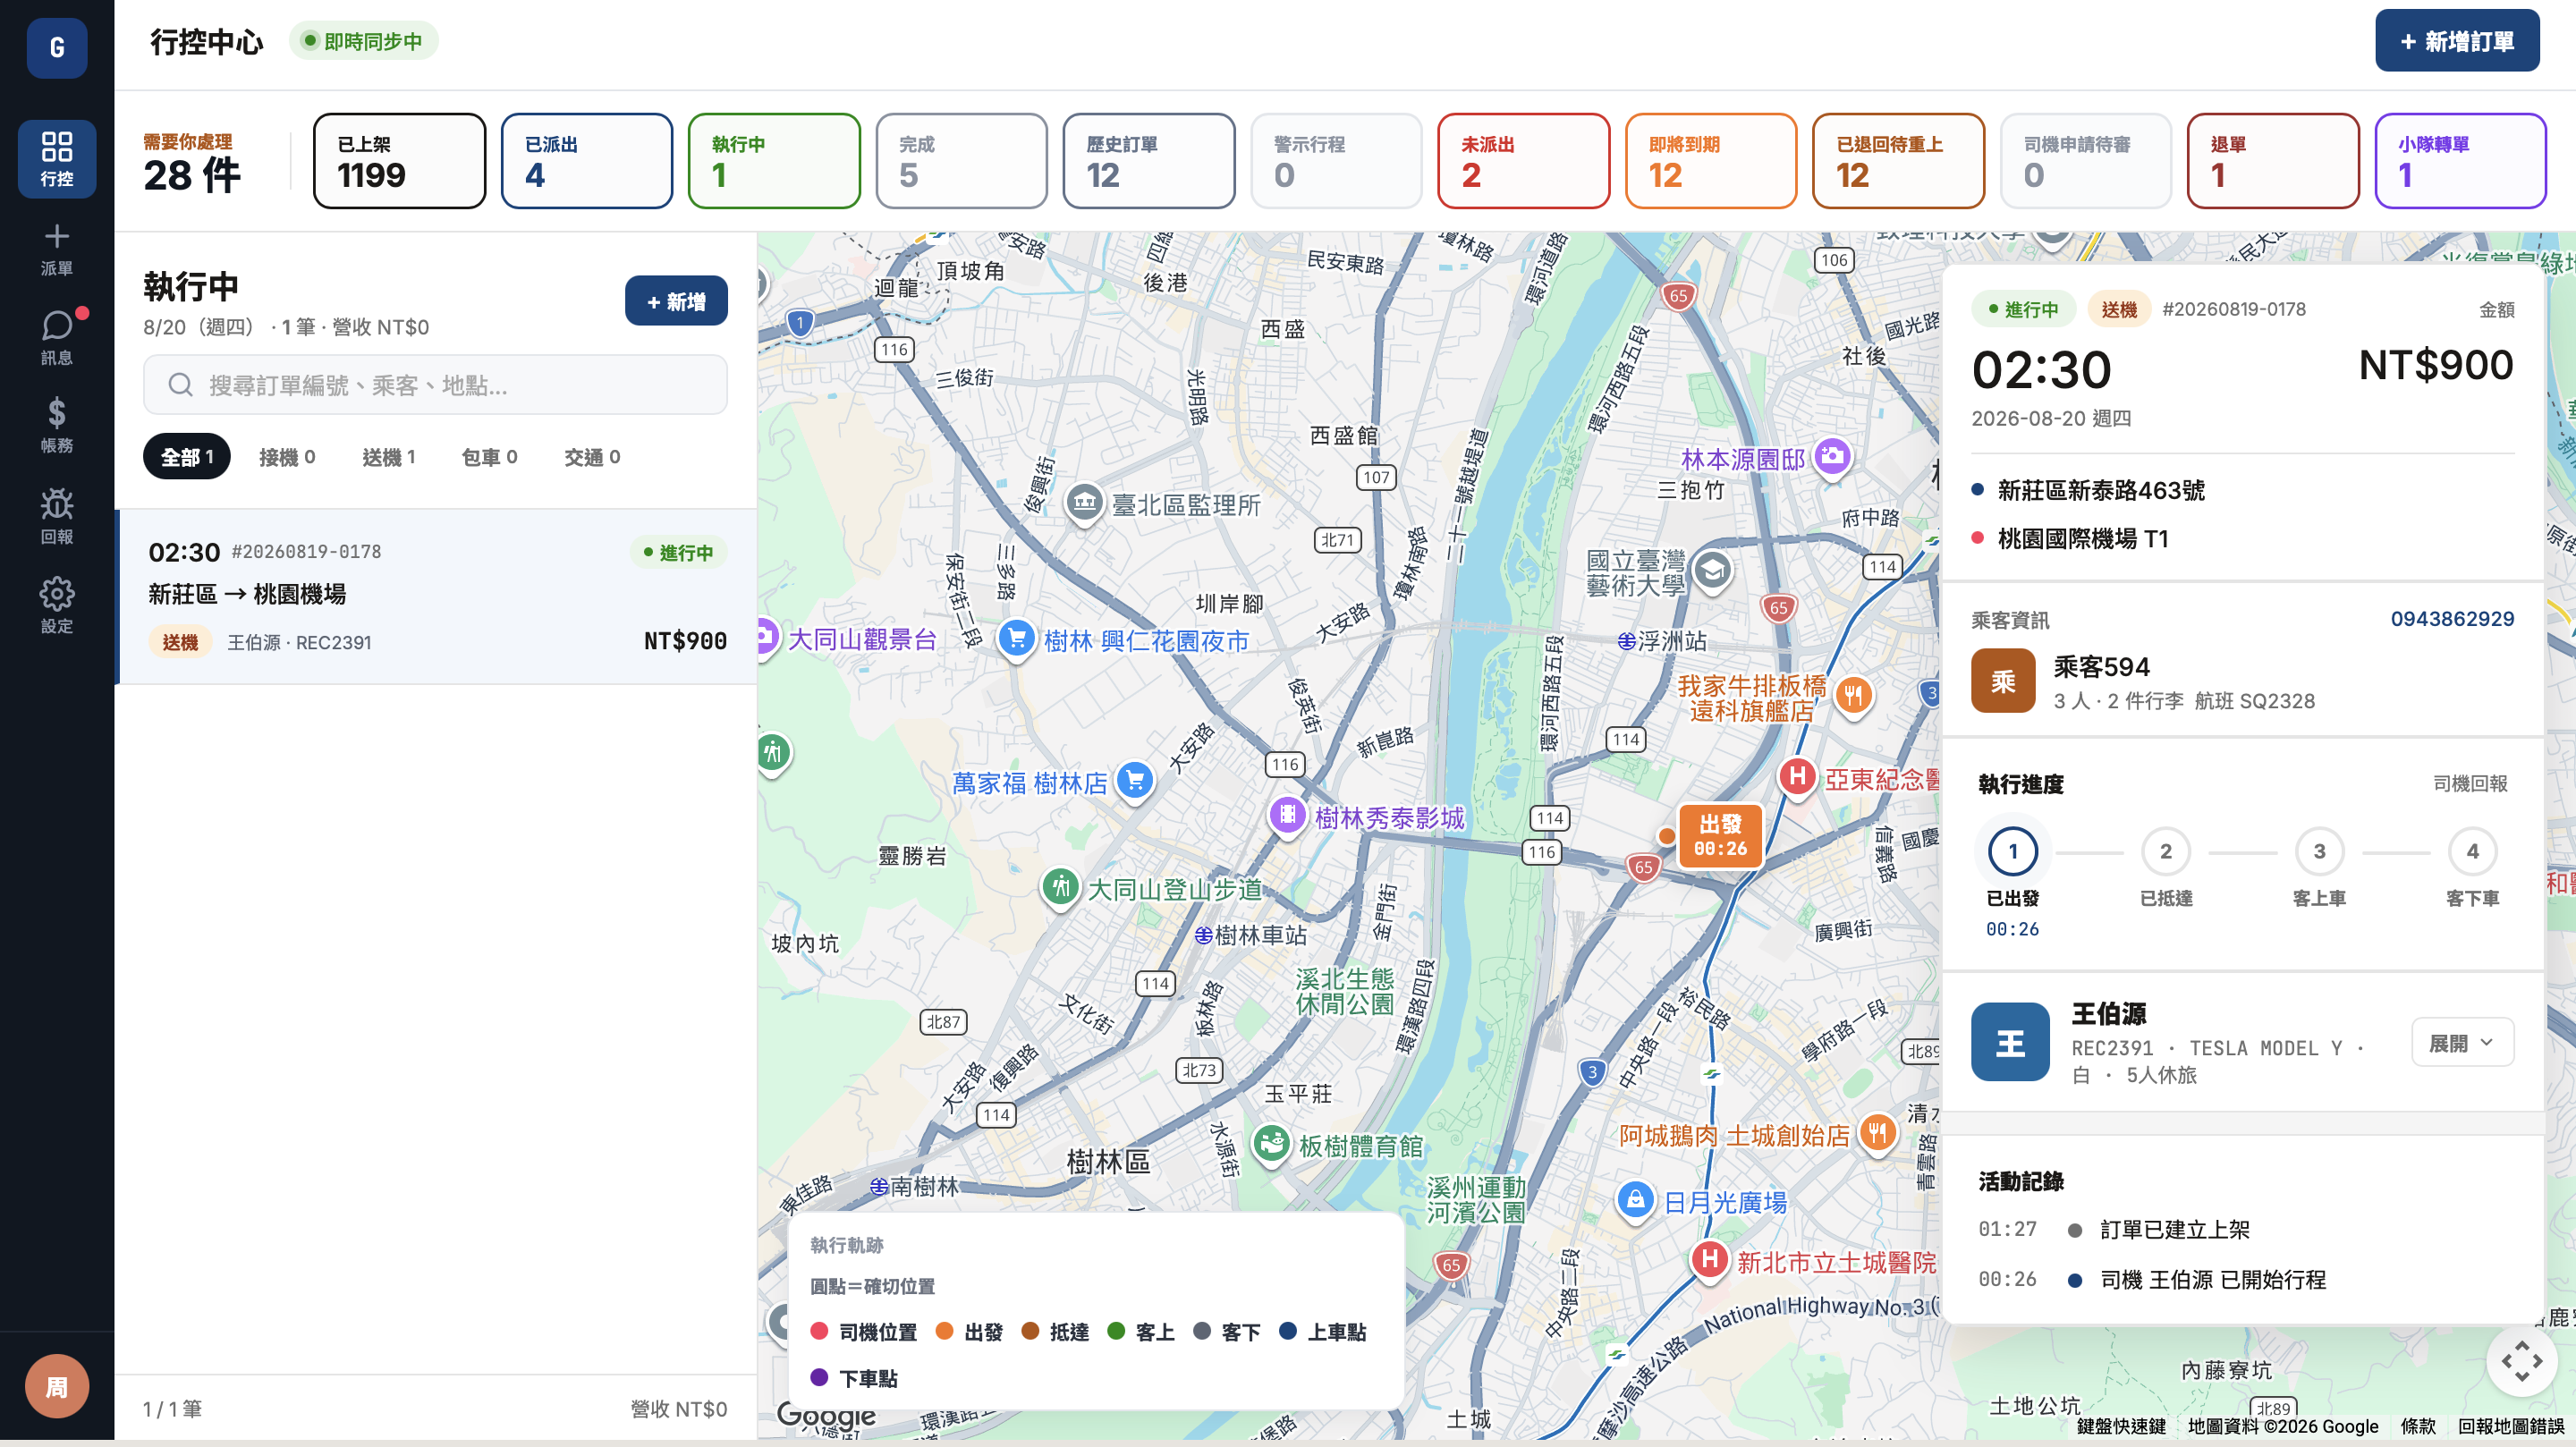Image resolution: width=2576 pixels, height=1447 pixels.
Task: Click progress step 2 已抵達
Action: point(2166,852)
